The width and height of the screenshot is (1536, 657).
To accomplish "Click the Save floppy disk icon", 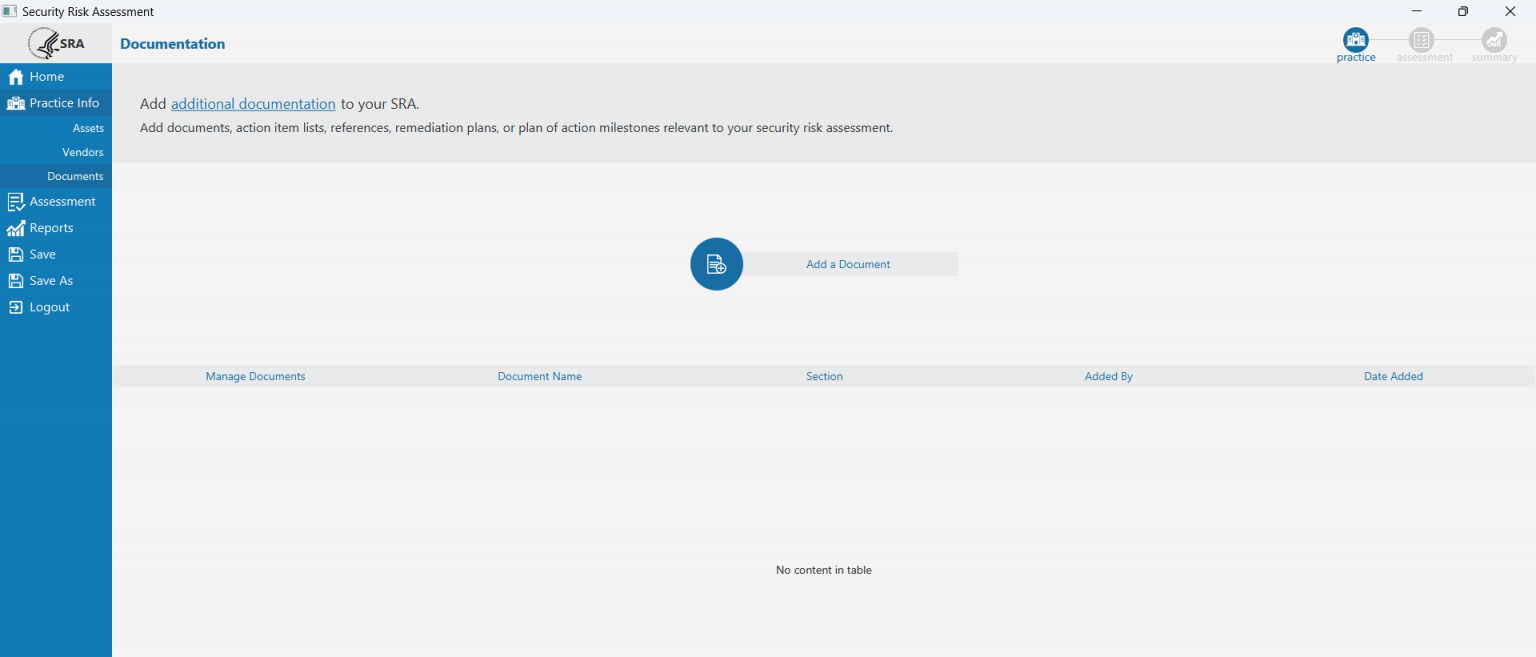I will (x=14, y=253).
